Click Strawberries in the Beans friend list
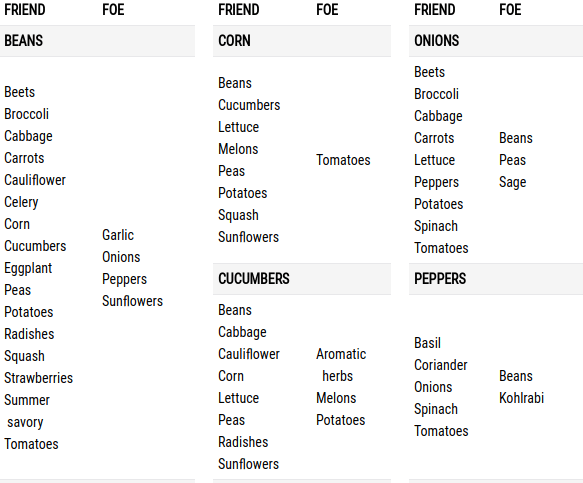The image size is (583, 483). 39,378
